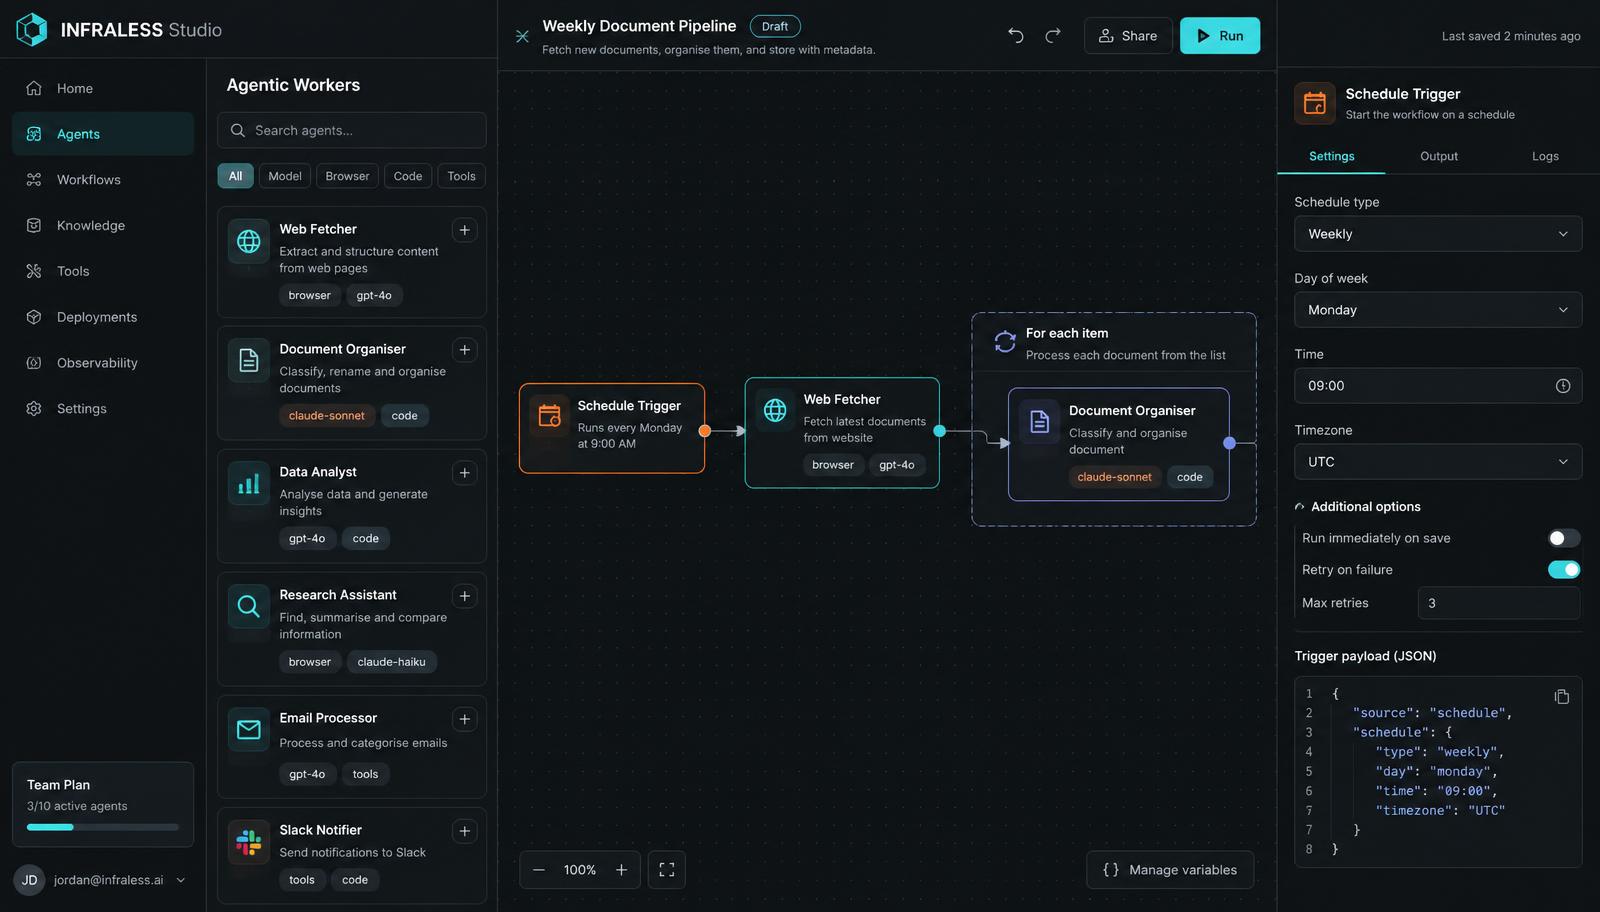The image size is (1600, 912).
Task: Click the redo arrow icon
Action: click(1053, 36)
